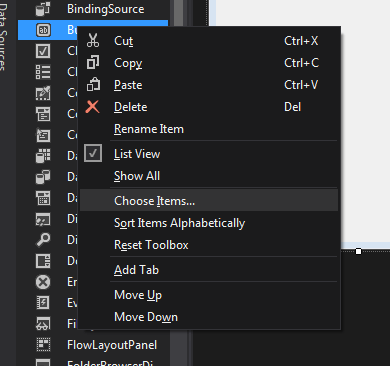Select the DataGridView control icon

(43, 156)
